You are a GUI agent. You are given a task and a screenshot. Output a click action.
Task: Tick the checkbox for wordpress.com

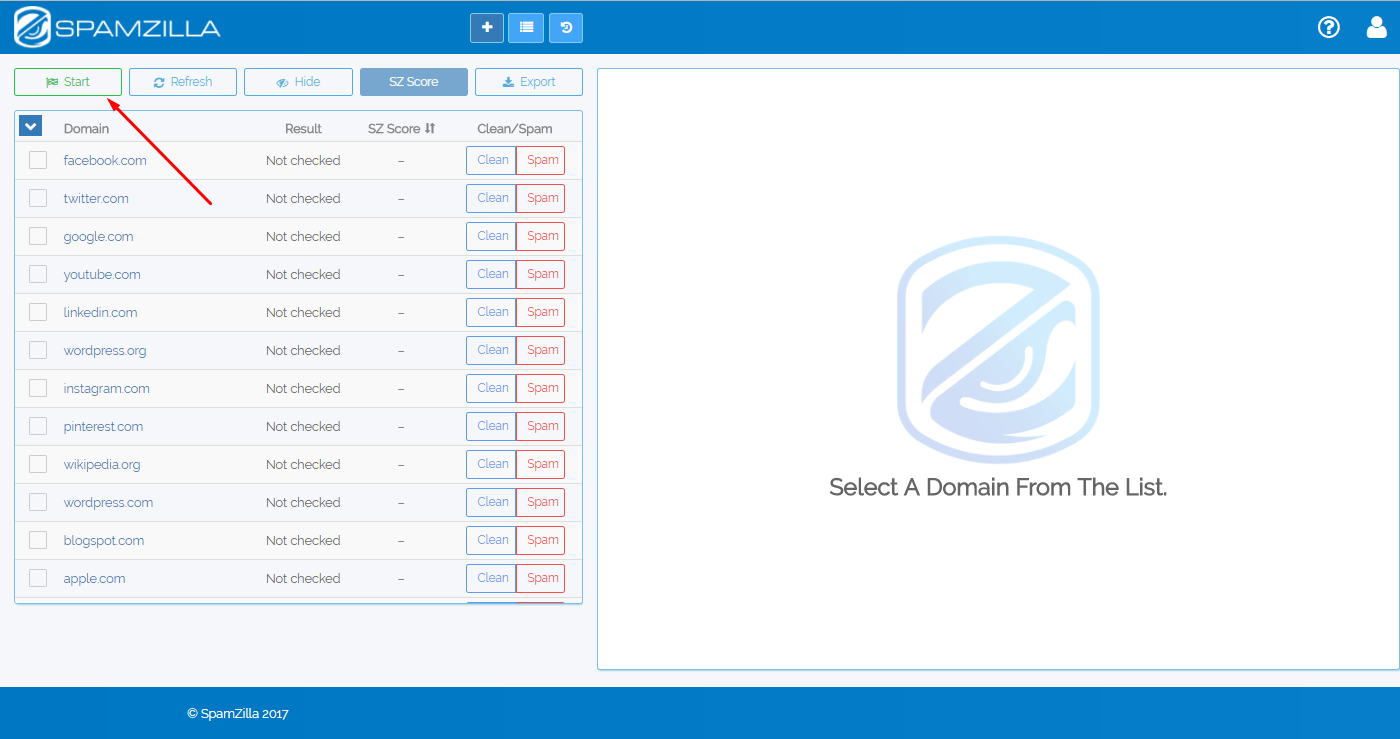pos(38,502)
